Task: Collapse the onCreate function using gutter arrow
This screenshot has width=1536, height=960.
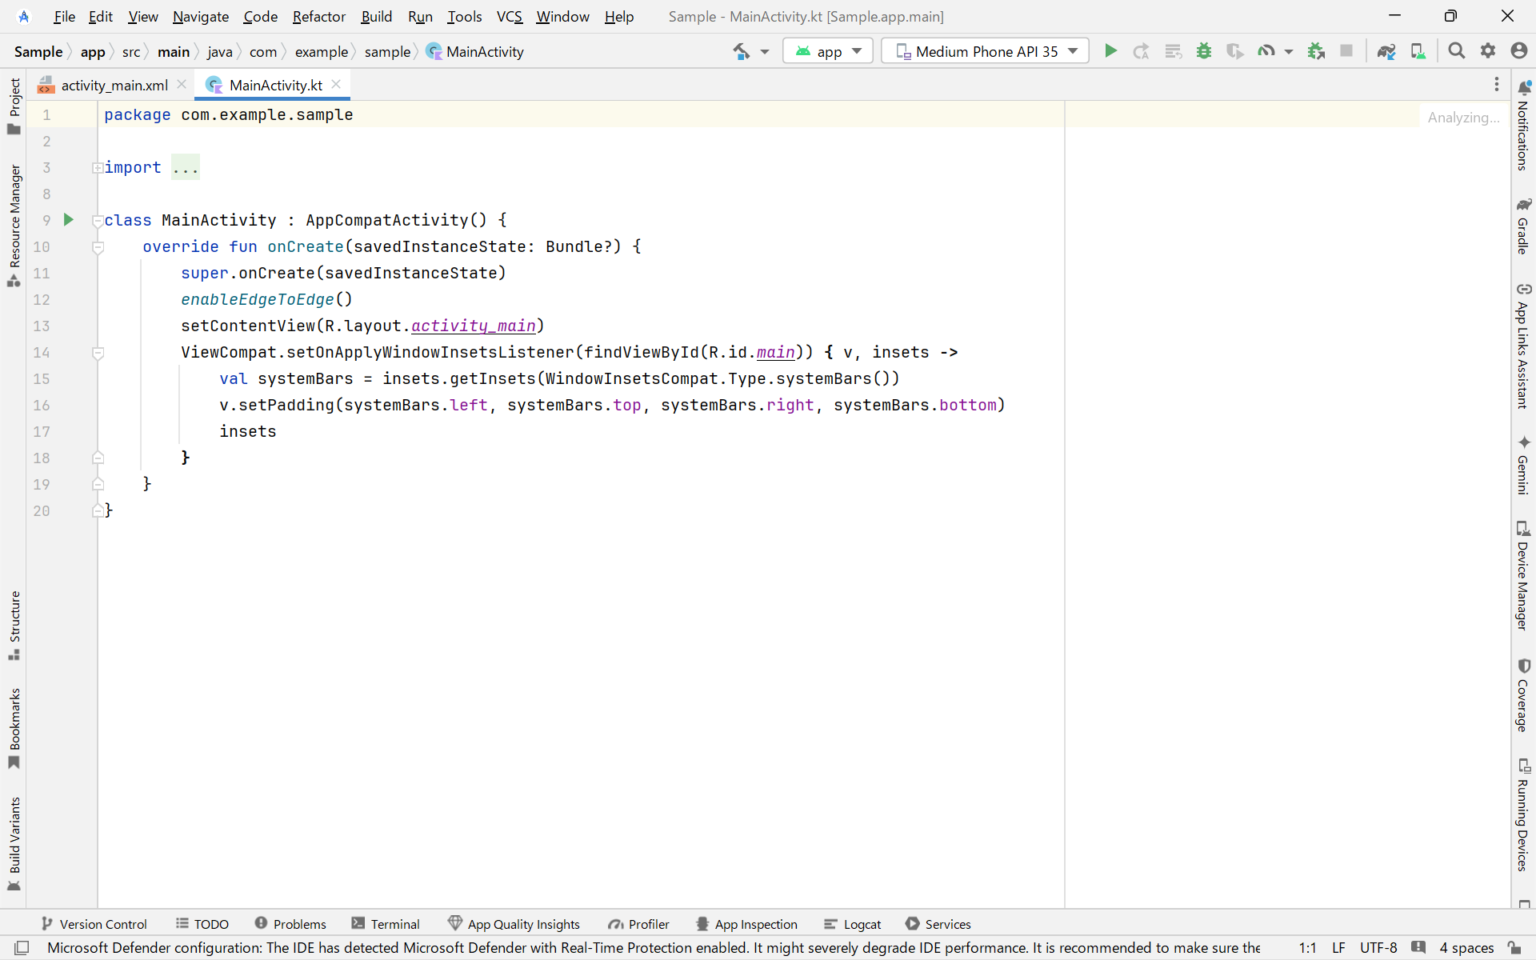Action: (97, 246)
